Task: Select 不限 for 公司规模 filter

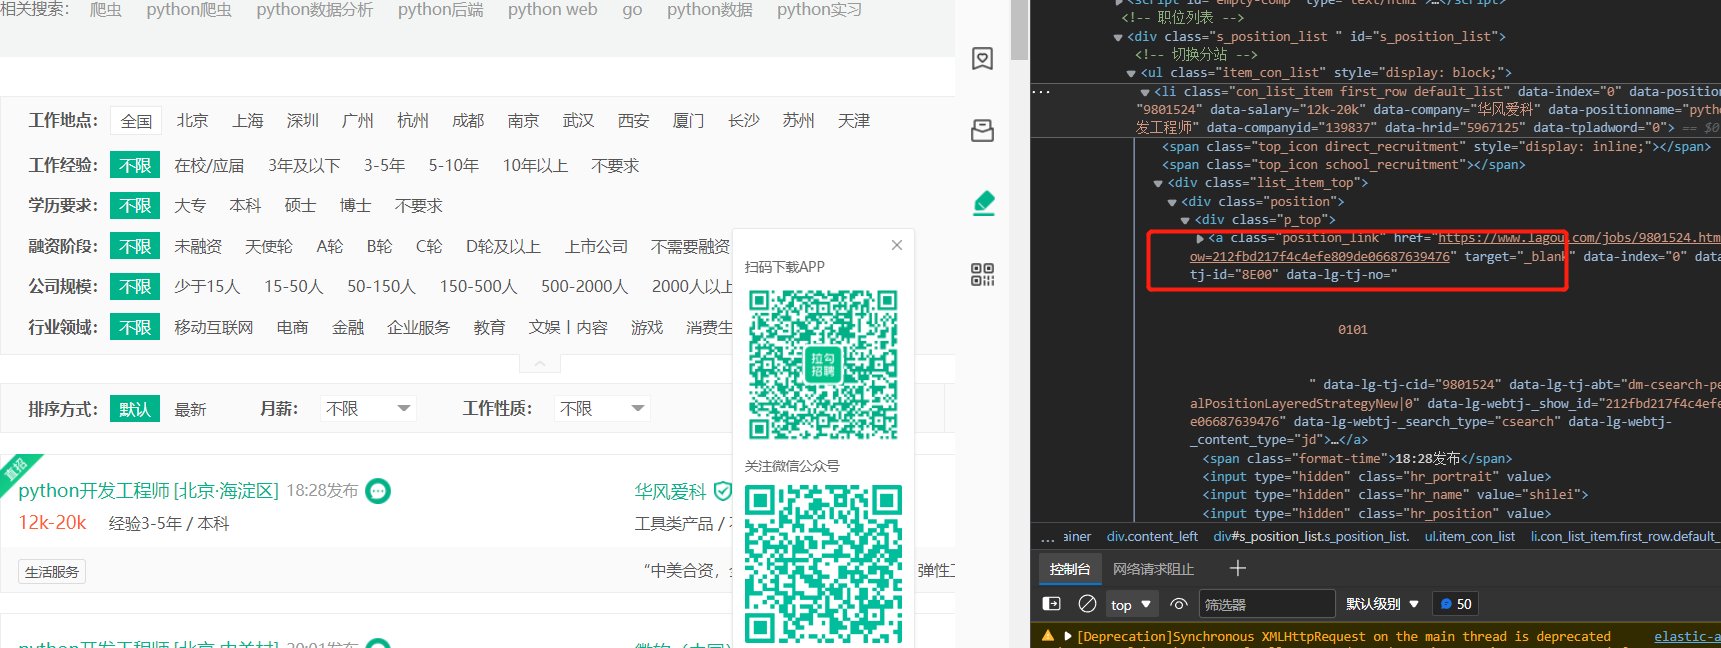Action: click(135, 287)
